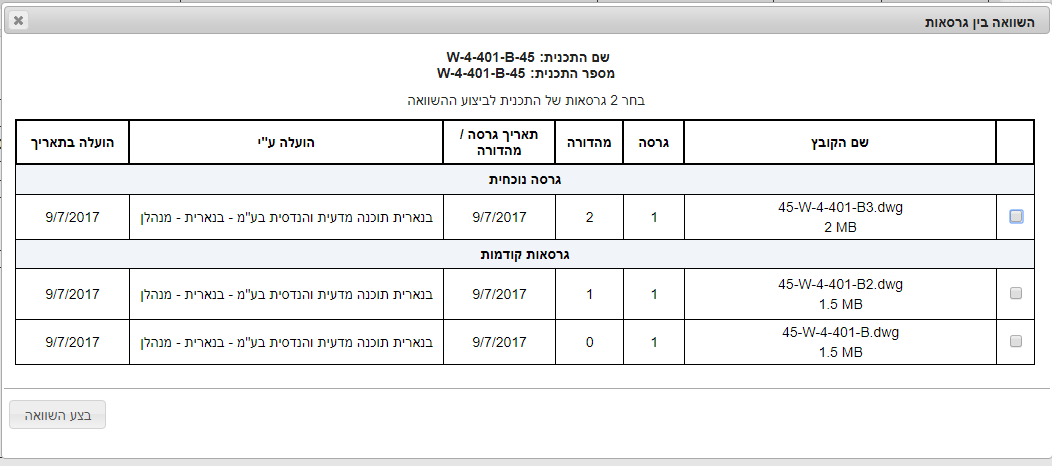Select the 45-W-4-401-B.dwg version checkbox

(1016, 341)
